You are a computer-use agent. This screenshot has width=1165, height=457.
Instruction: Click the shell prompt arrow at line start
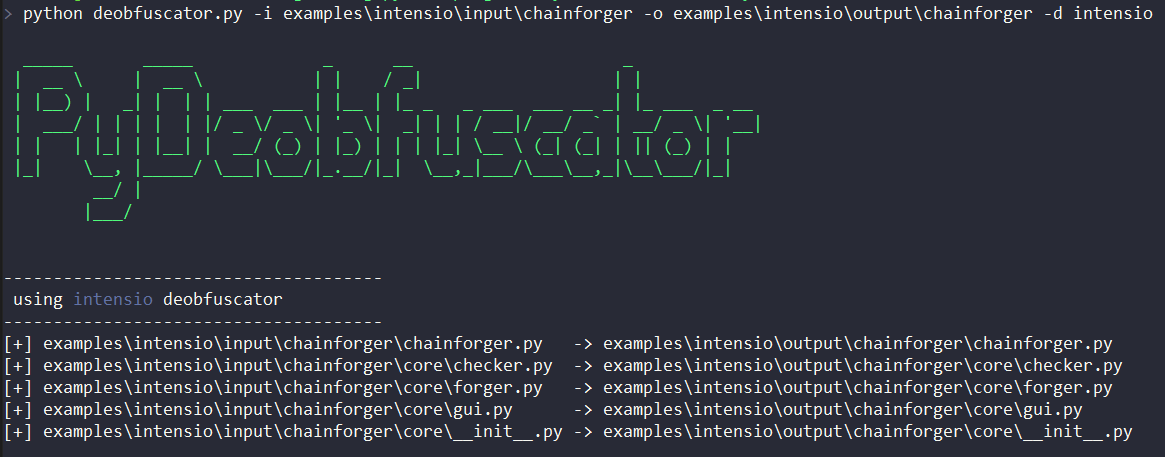point(8,14)
